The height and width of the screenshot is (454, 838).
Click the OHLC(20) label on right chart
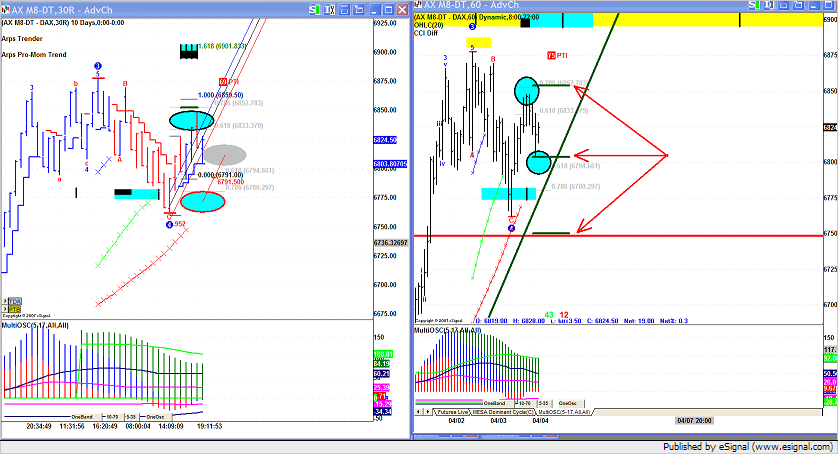[428, 25]
